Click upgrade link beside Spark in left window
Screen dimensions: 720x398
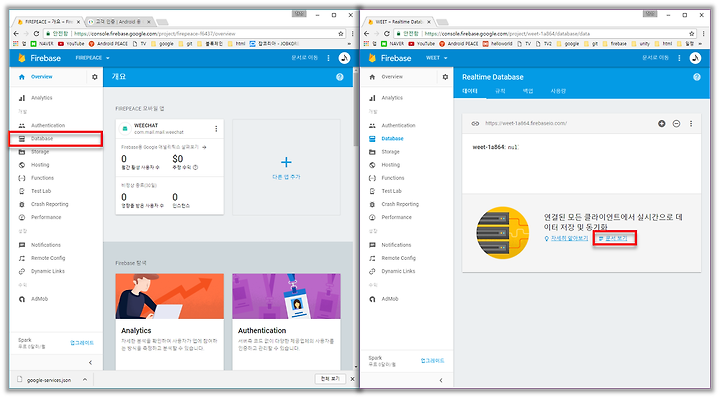82,343
